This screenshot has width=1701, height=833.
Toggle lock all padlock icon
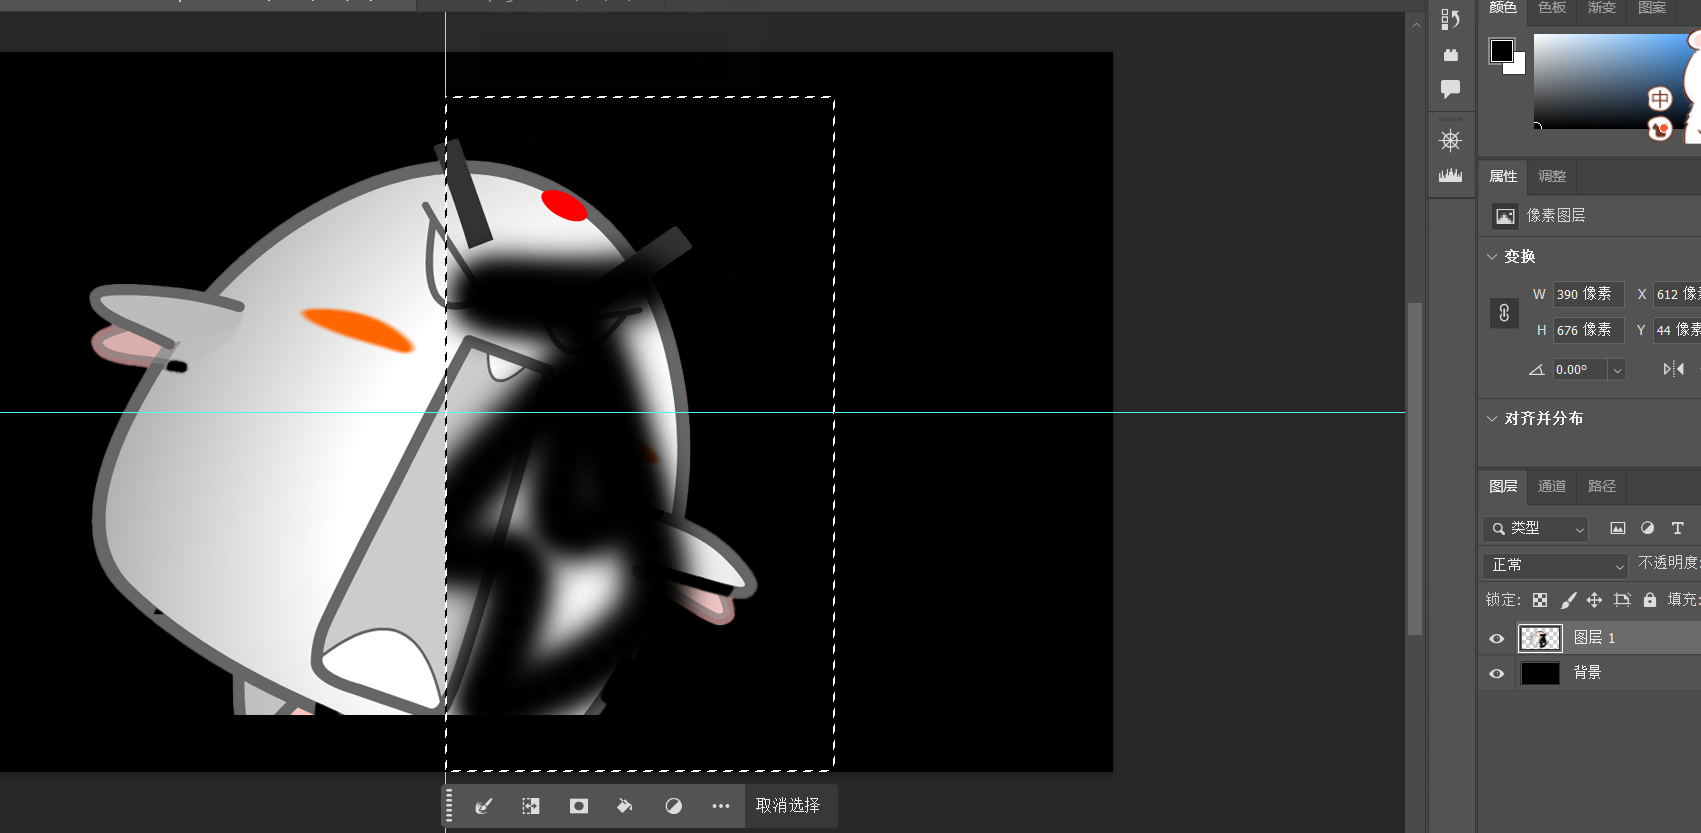(1650, 600)
